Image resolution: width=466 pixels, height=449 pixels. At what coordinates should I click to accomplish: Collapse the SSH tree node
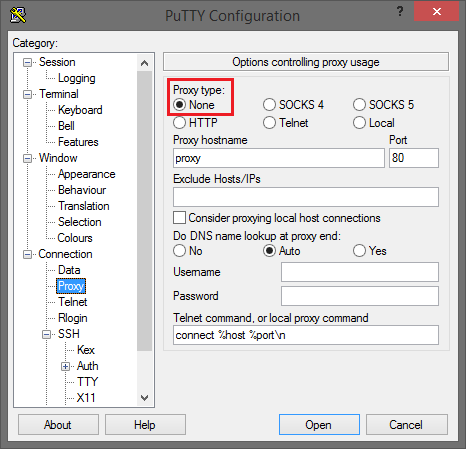pos(46,334)
